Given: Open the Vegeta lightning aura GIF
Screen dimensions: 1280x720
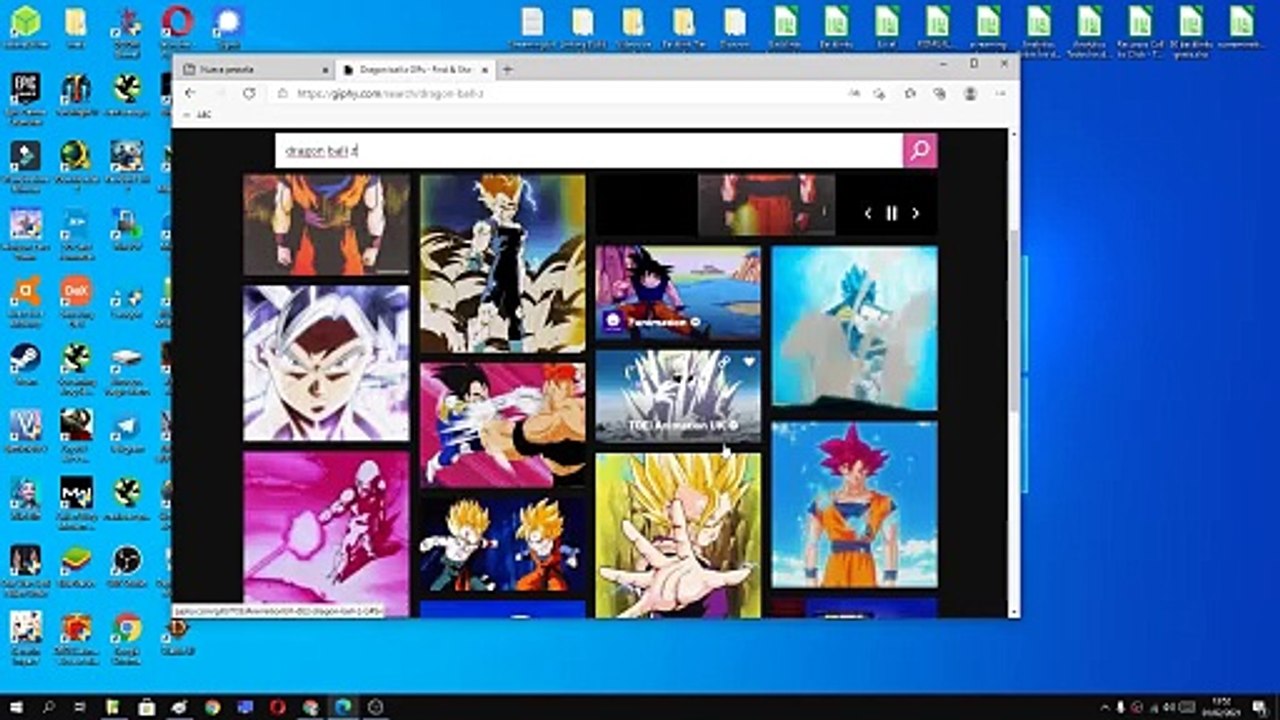Looking at the screenshot, I should [502, 263].
